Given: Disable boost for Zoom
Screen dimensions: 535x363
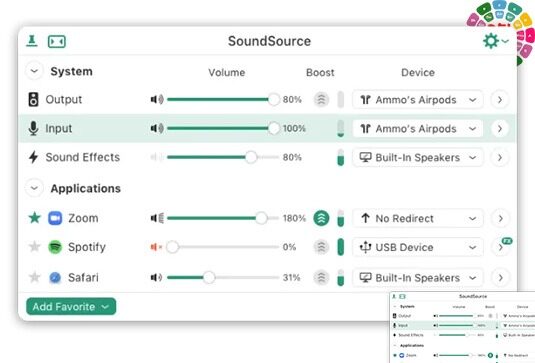Looking at the screenshot, I should click(x=321, y=218).
